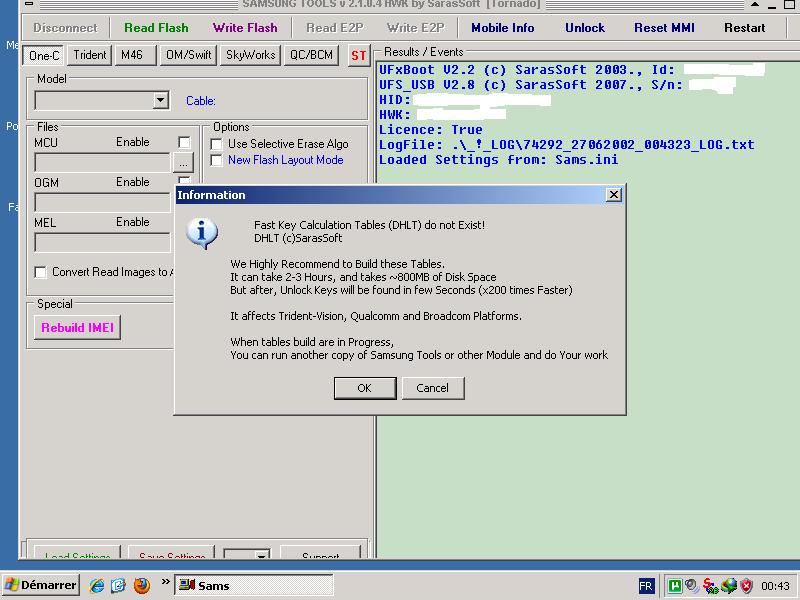Click Read Flash in the toolbar
This screenshot has width=800, height=600.
pyautogui.click(x=156, y=28)
